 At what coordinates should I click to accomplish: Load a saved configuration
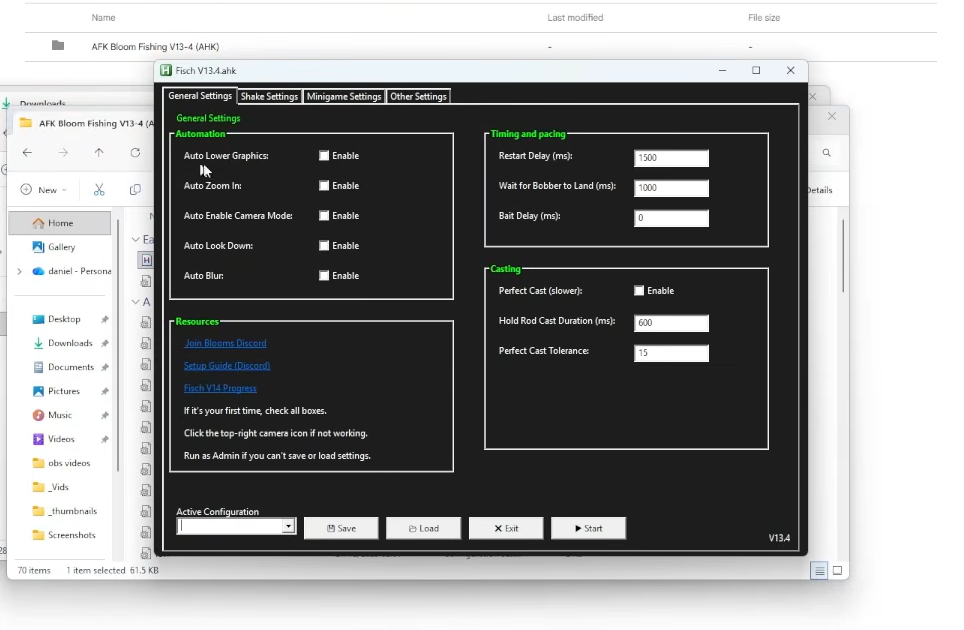click(424, 529)
